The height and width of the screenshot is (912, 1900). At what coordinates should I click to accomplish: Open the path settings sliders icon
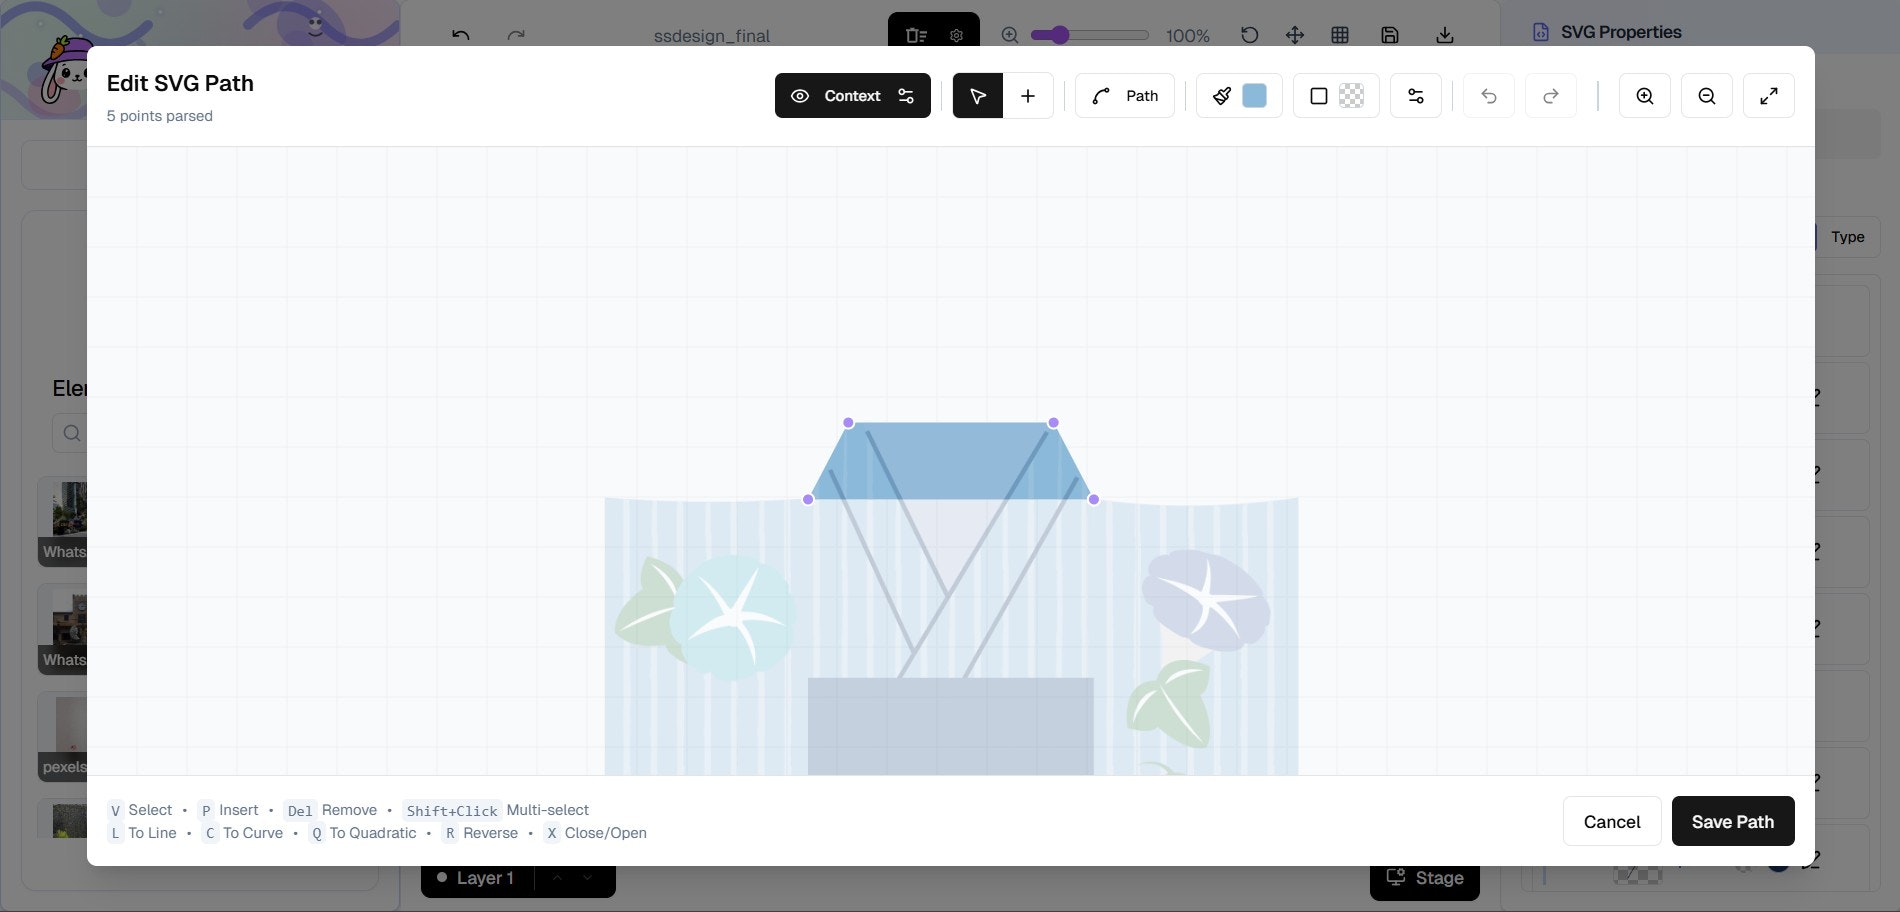1415,95
